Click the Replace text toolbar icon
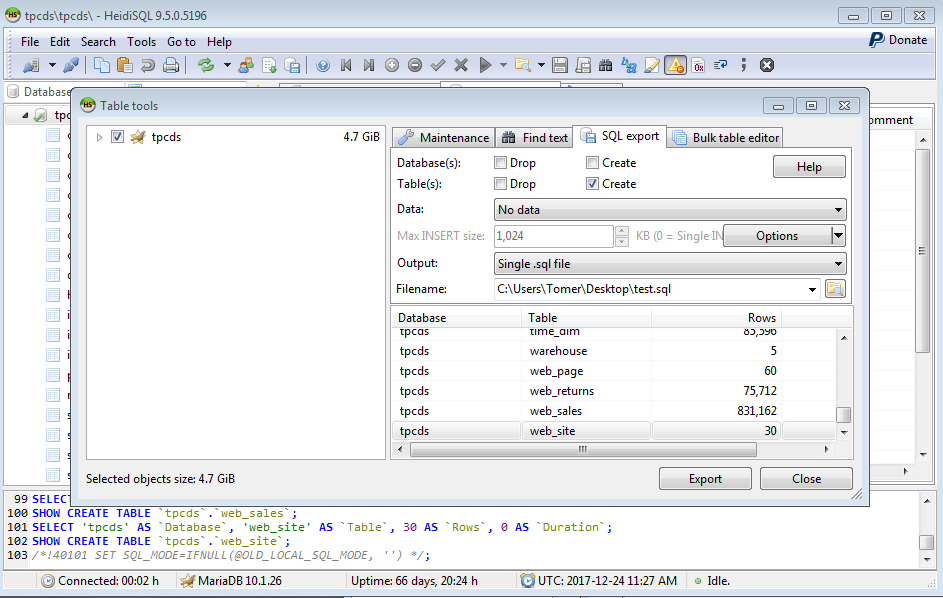The height and width of the screenshot is (598, 943). [x=629, y=65]
